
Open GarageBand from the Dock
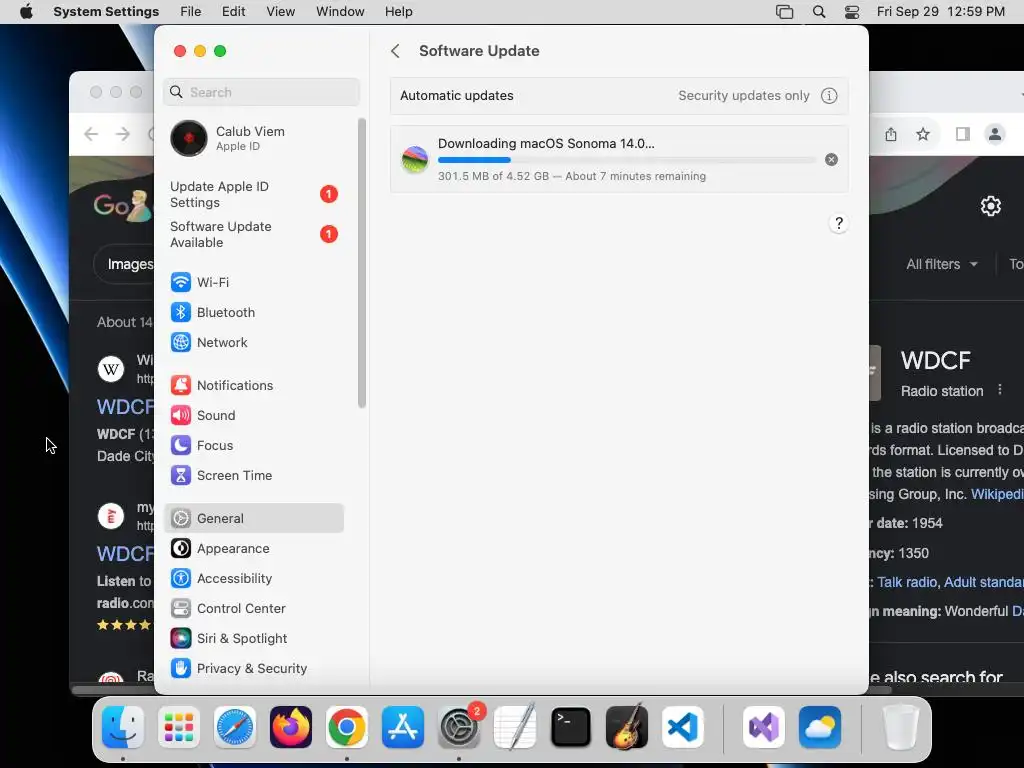tap(627, 727)
